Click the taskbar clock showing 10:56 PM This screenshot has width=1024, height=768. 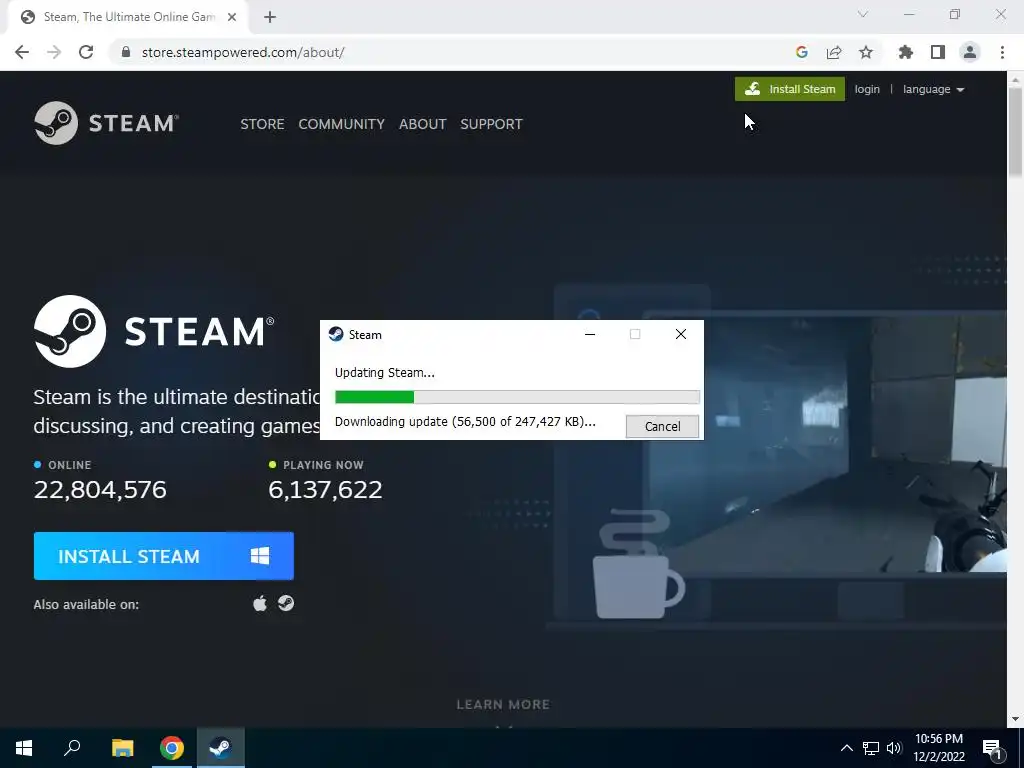pyautogui.click(x=938, y=748)
